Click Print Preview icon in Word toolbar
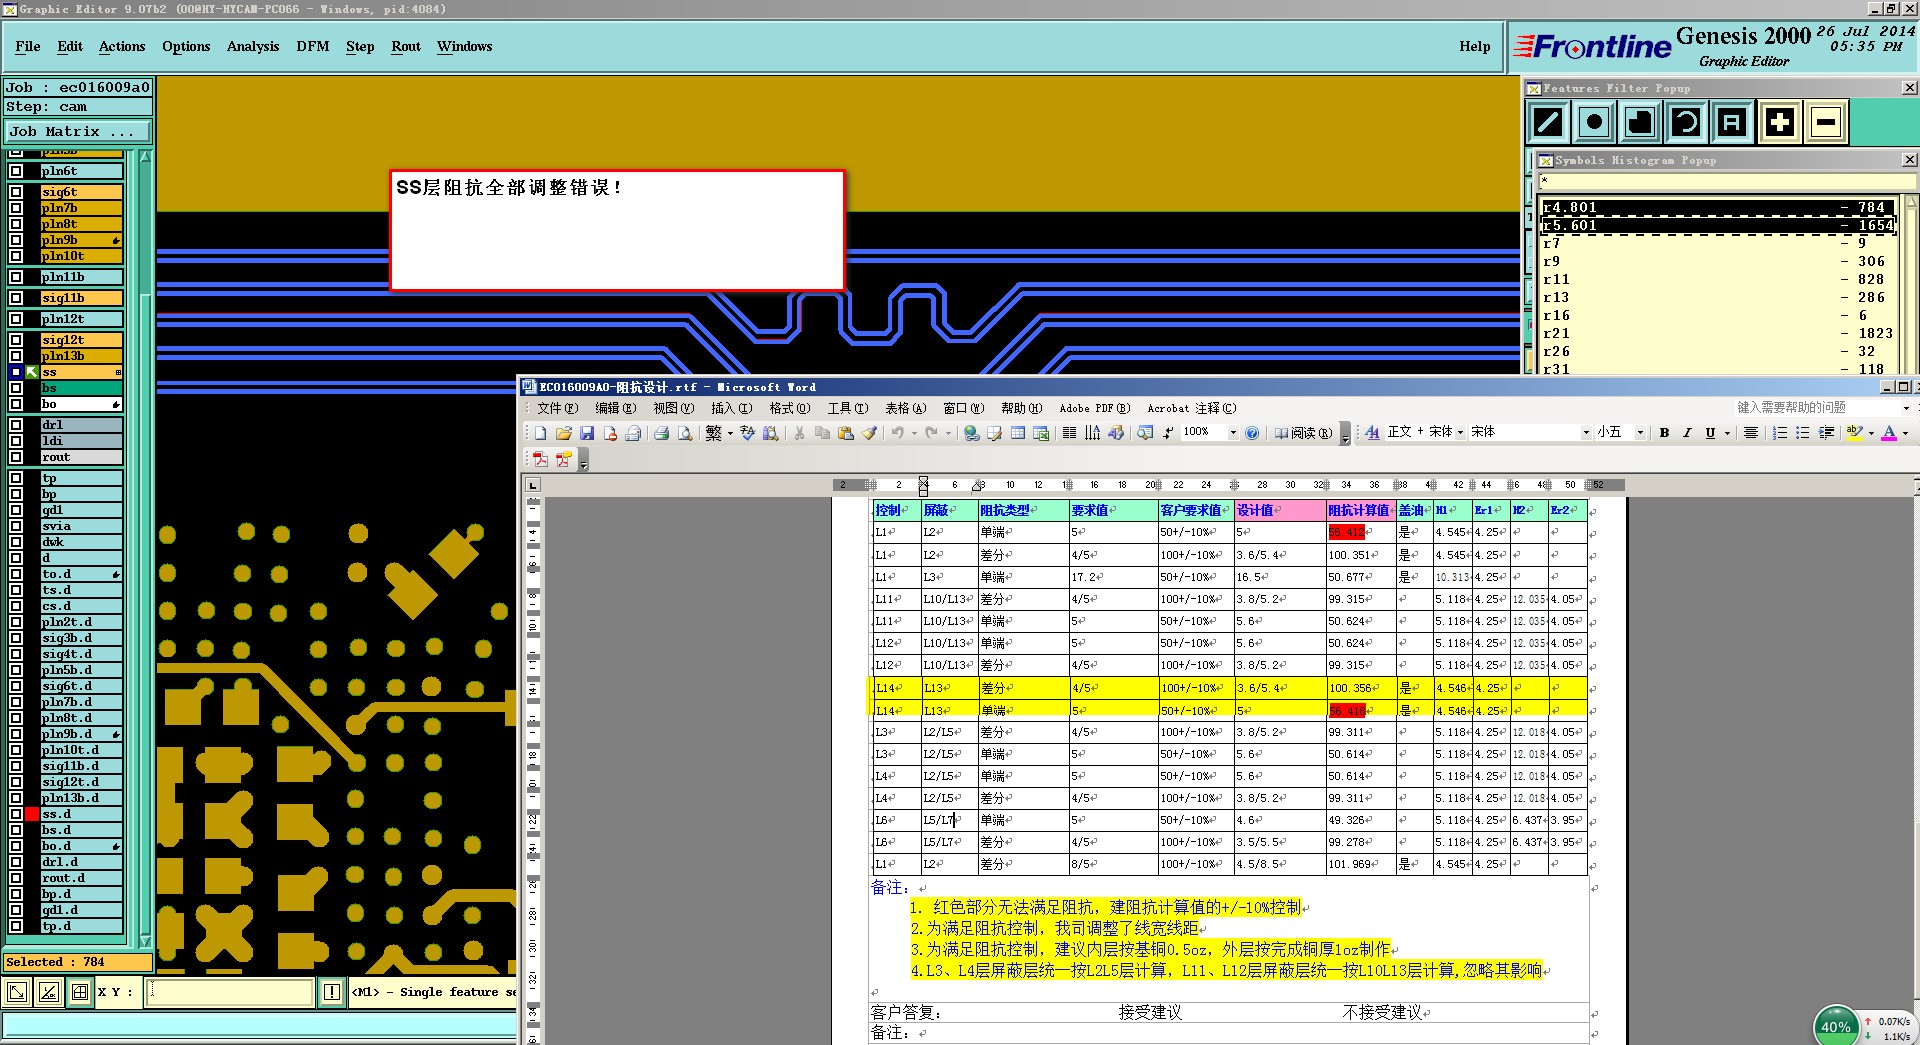 685,433
